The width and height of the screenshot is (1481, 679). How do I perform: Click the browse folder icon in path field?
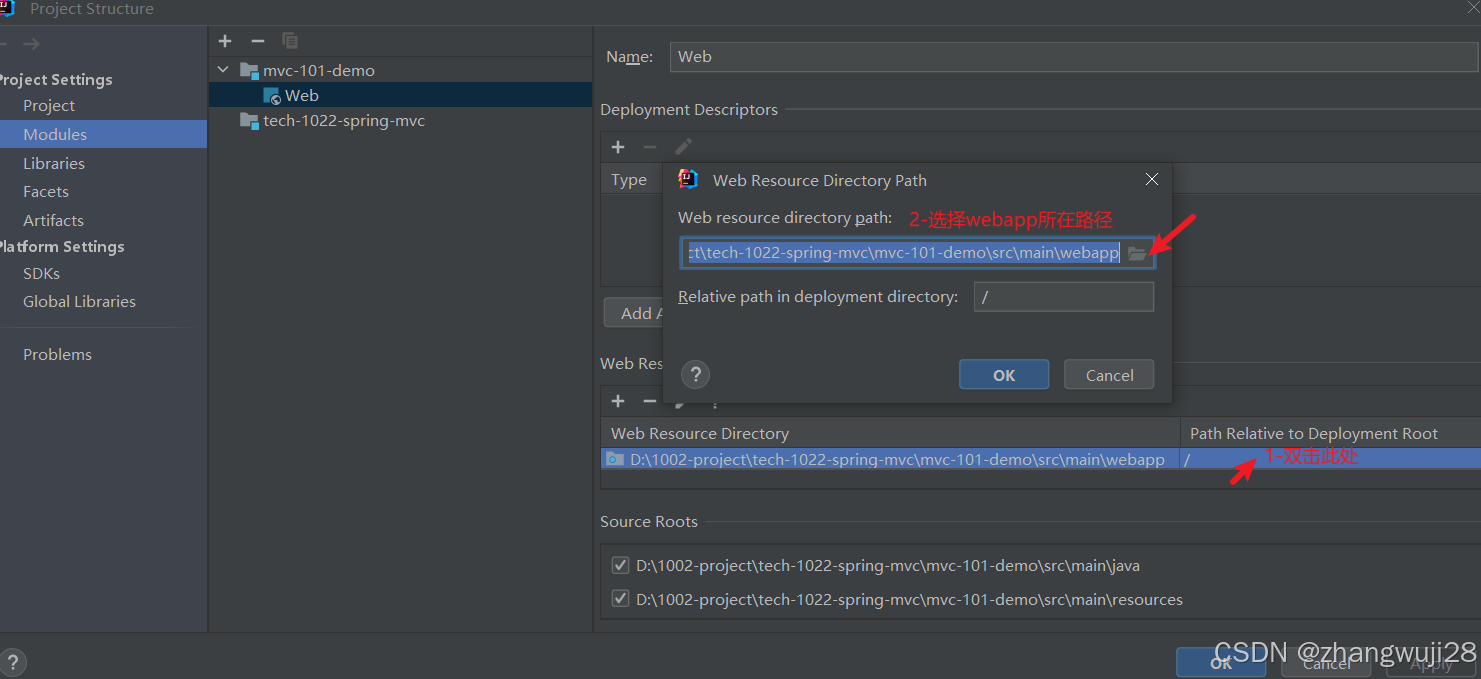(1137, 253)
